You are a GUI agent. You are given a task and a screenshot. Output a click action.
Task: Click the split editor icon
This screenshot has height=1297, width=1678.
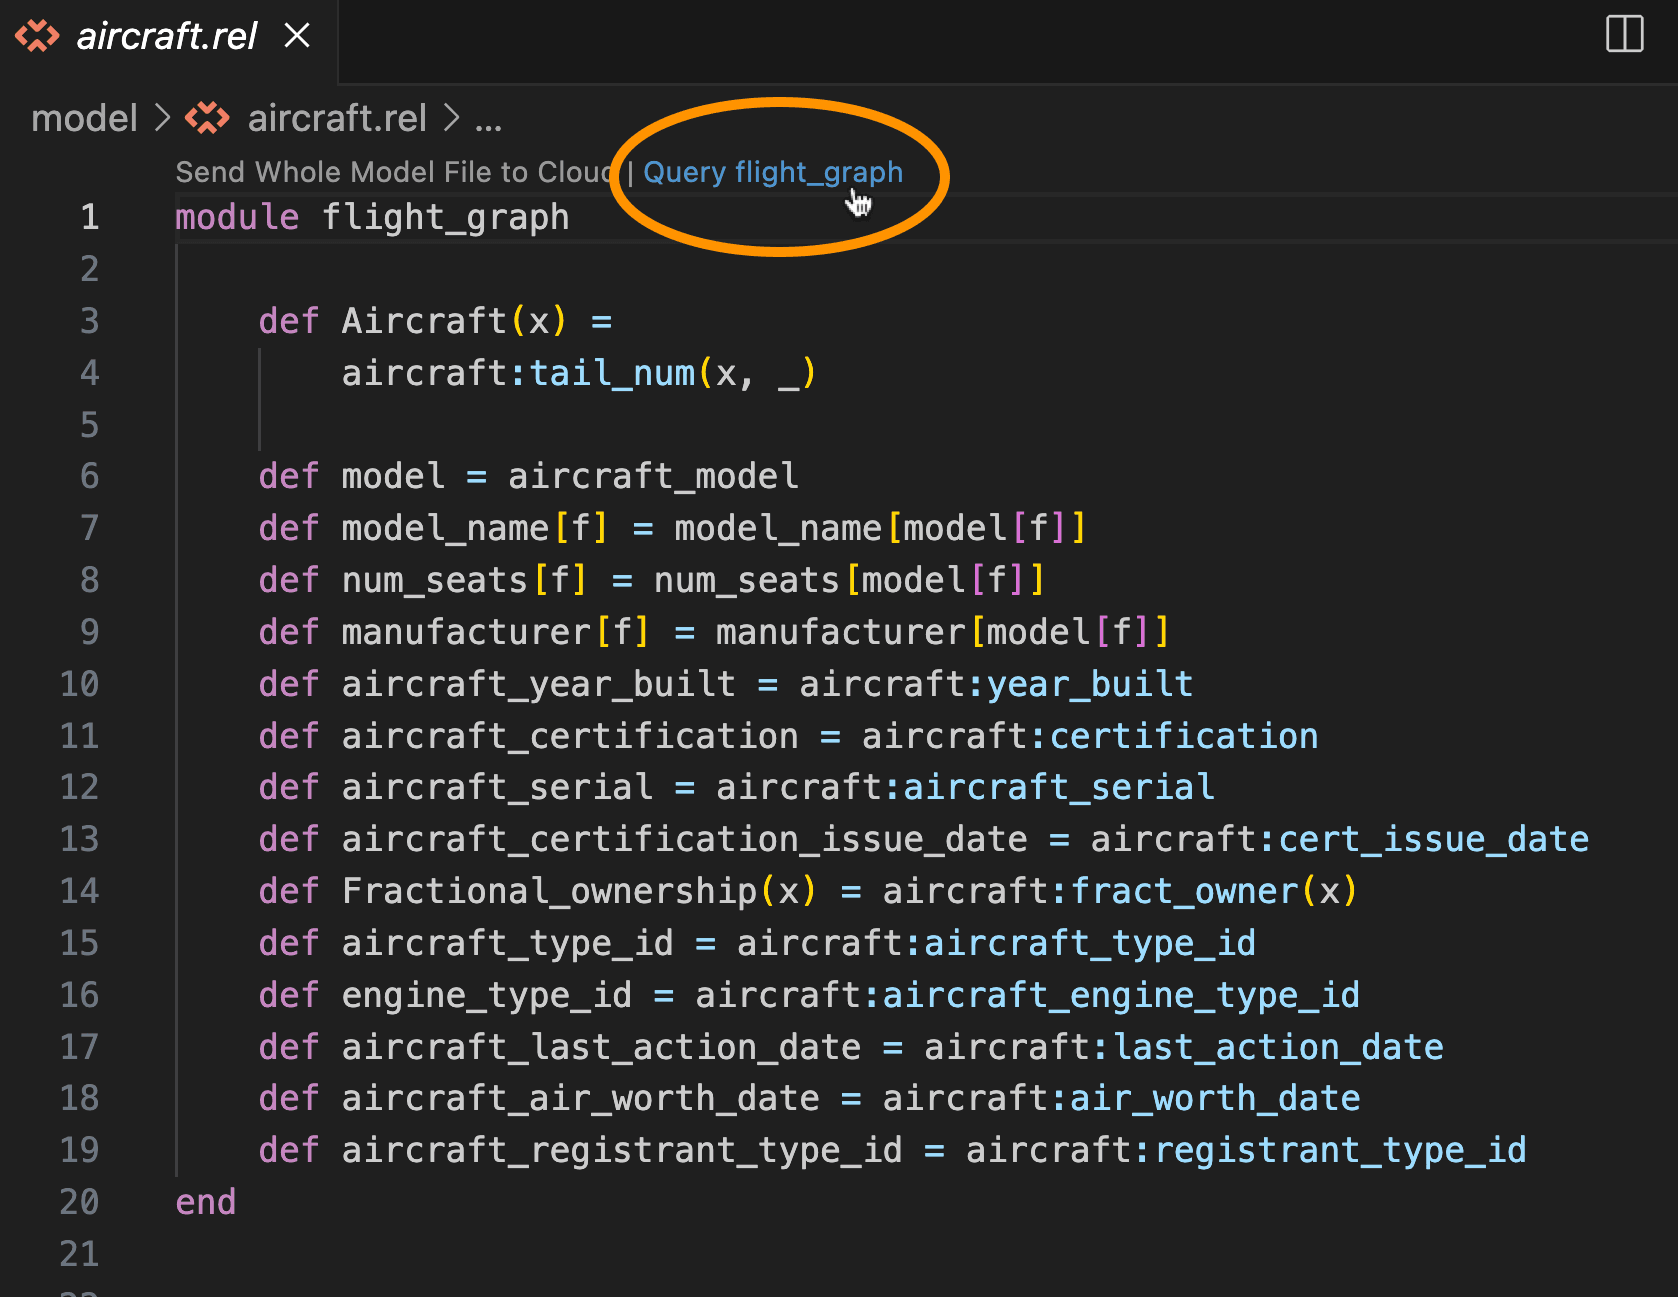[x=1624, y=34]
